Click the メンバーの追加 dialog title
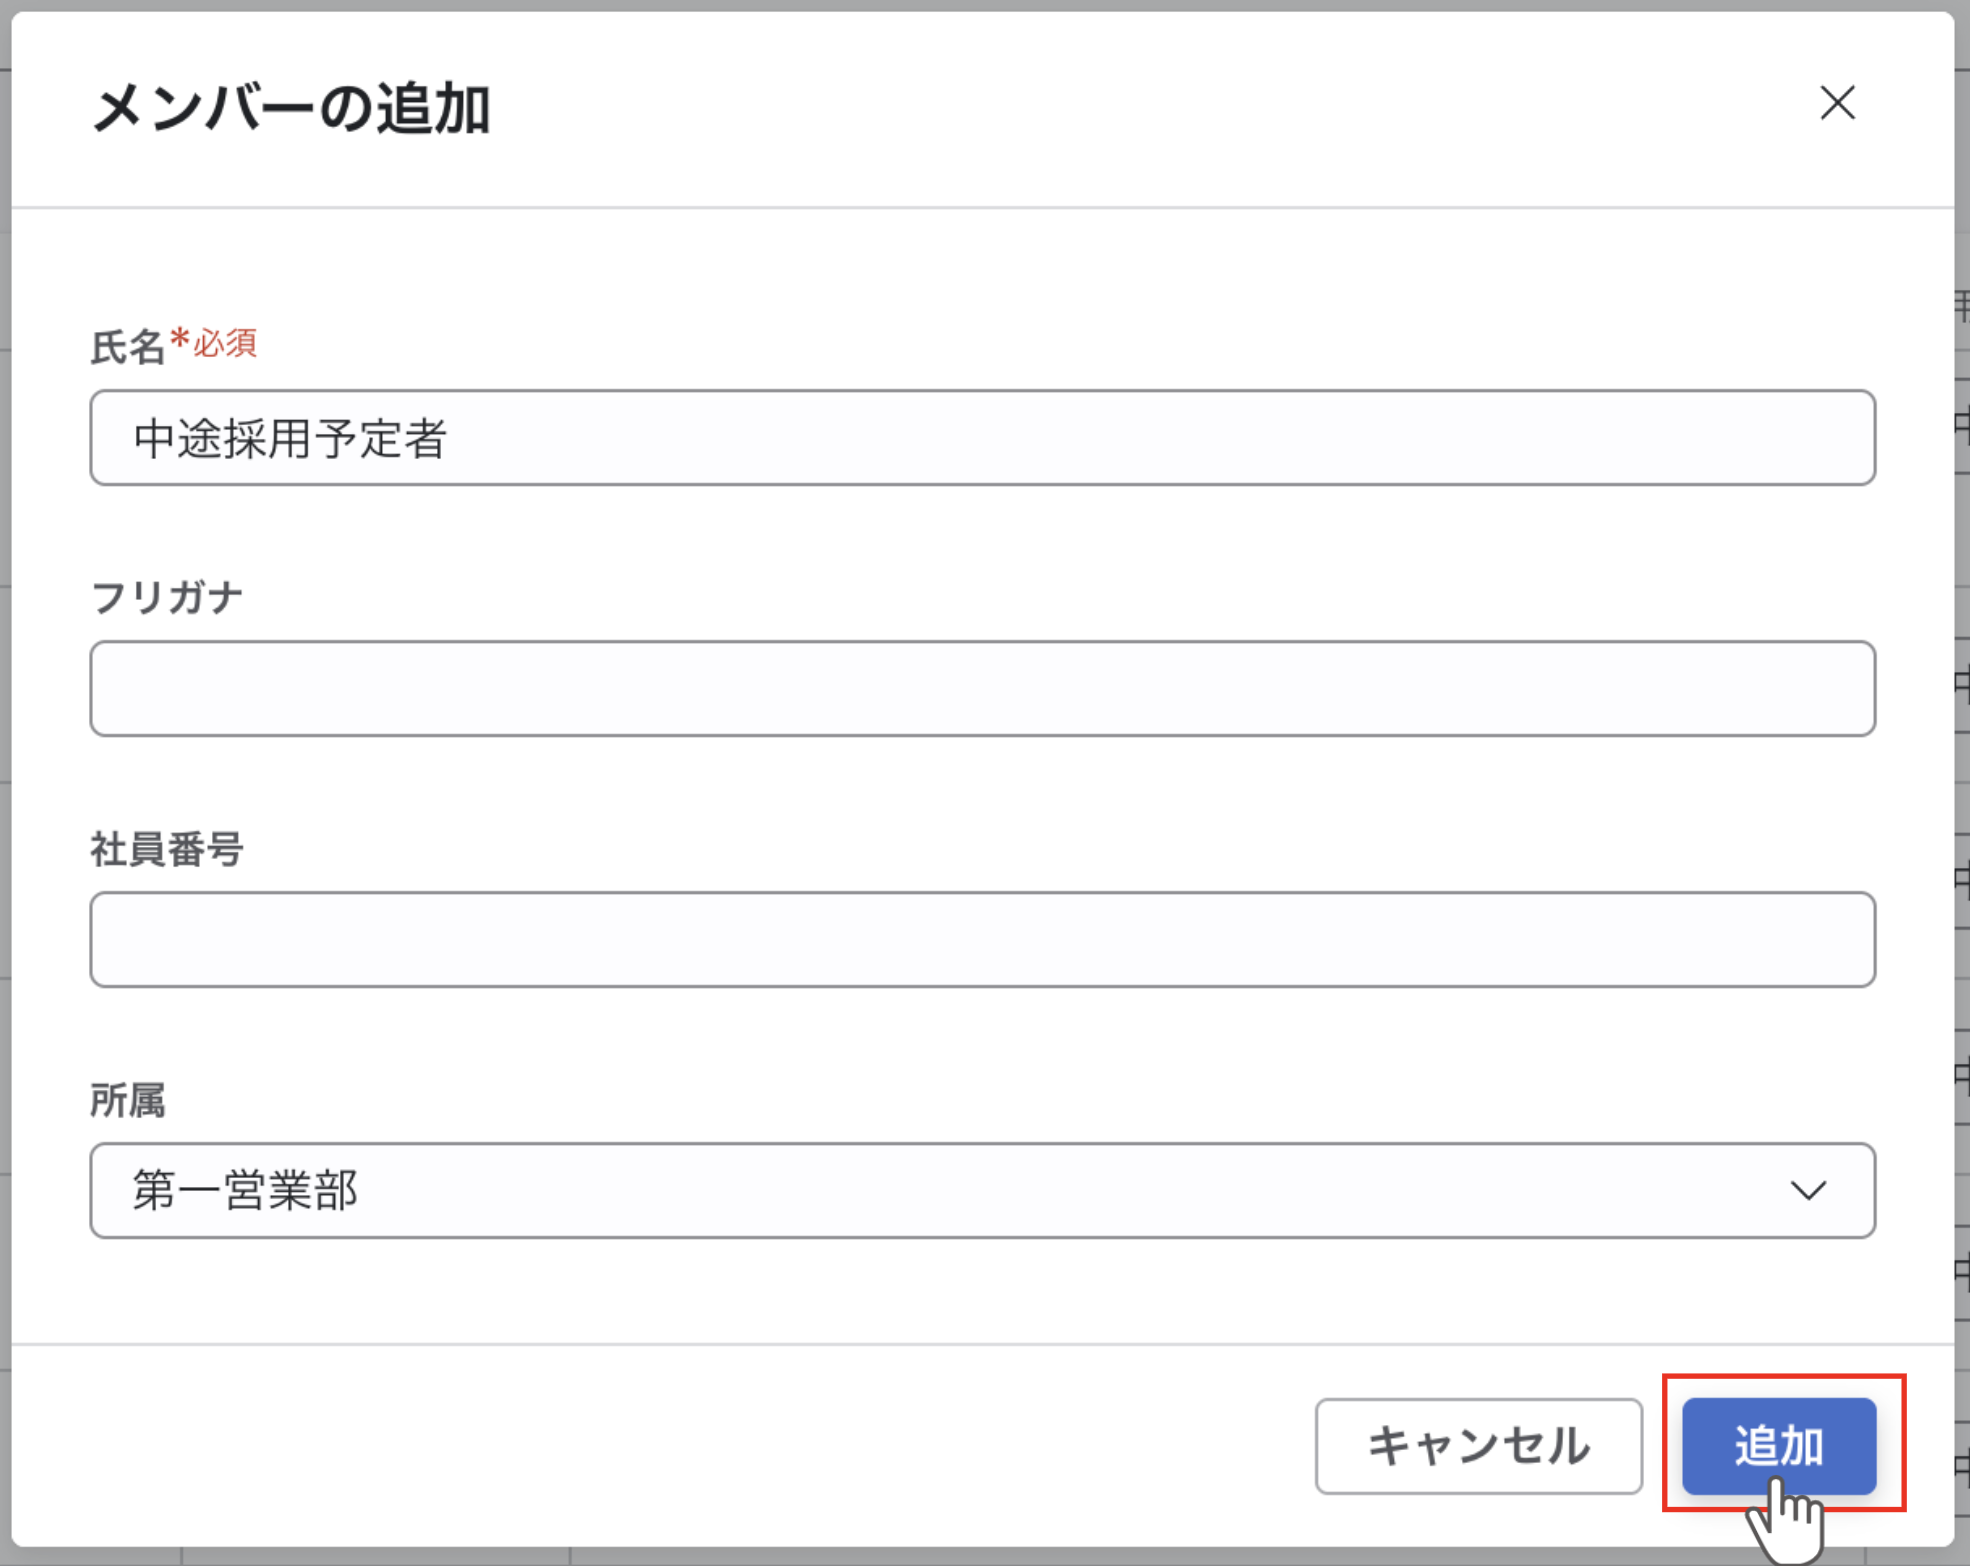1970x1566 pixels. pyautogui.click(x=291, y=108)
